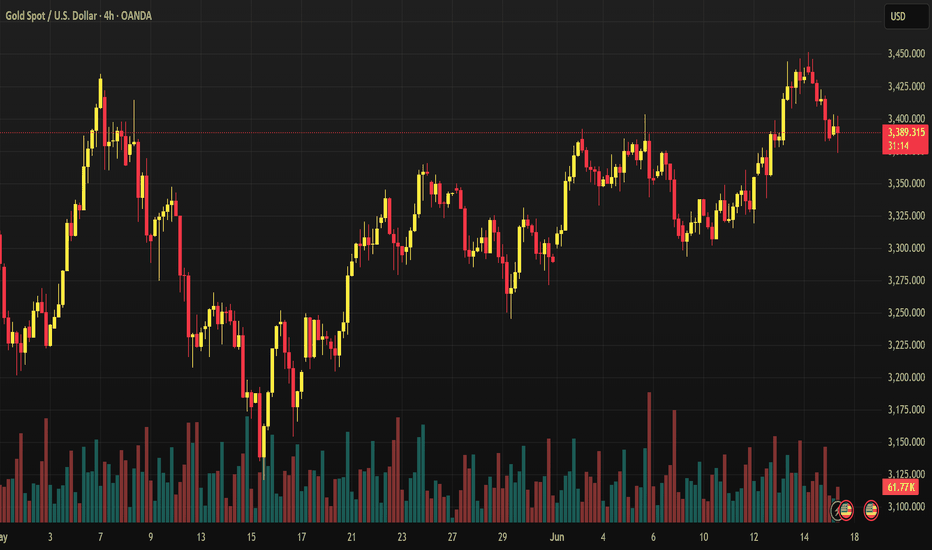Click the Jun label on the time axis

coord(557,537)
